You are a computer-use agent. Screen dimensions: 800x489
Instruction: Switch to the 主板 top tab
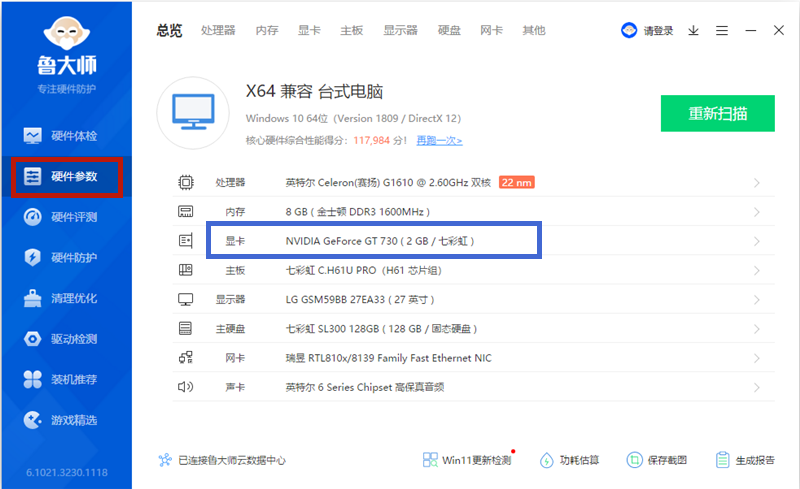(x=352, y=31)
